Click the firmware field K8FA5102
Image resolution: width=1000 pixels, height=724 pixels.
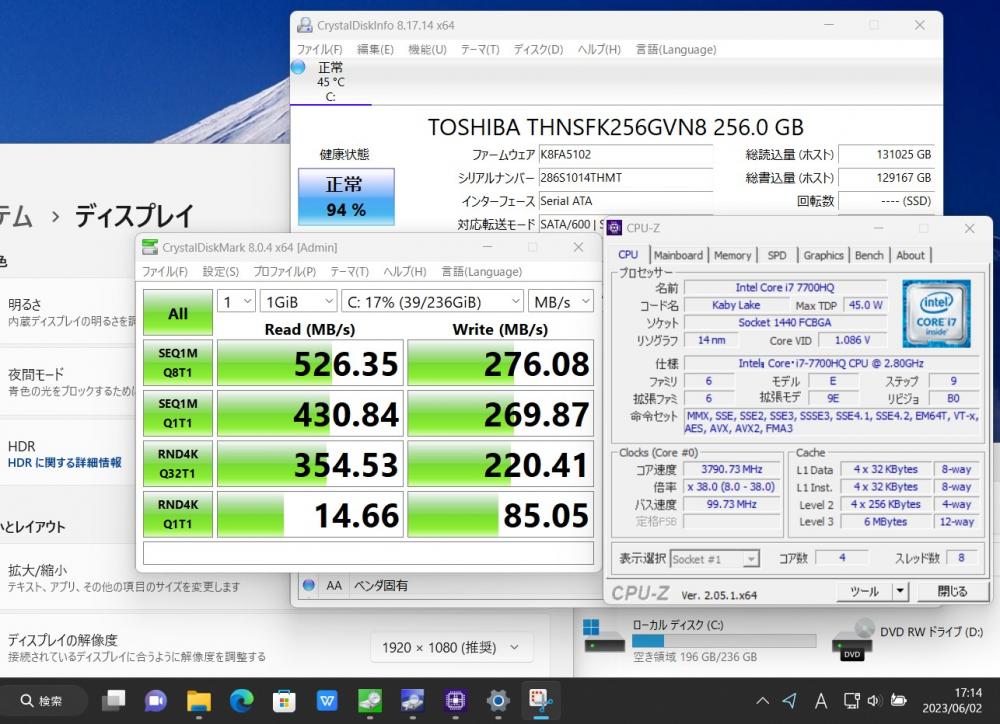[626, 154]
